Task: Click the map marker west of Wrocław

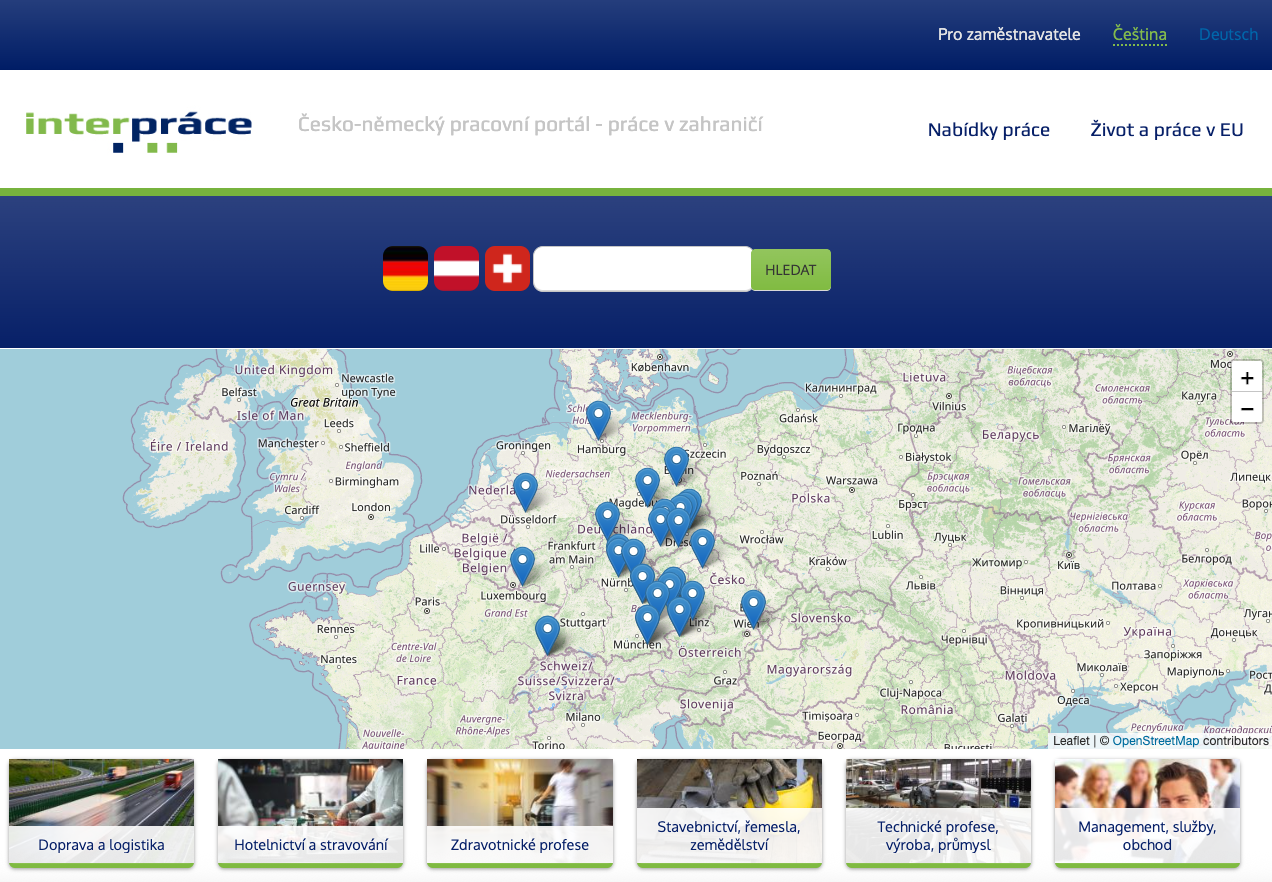Action: tap(702, 547)
